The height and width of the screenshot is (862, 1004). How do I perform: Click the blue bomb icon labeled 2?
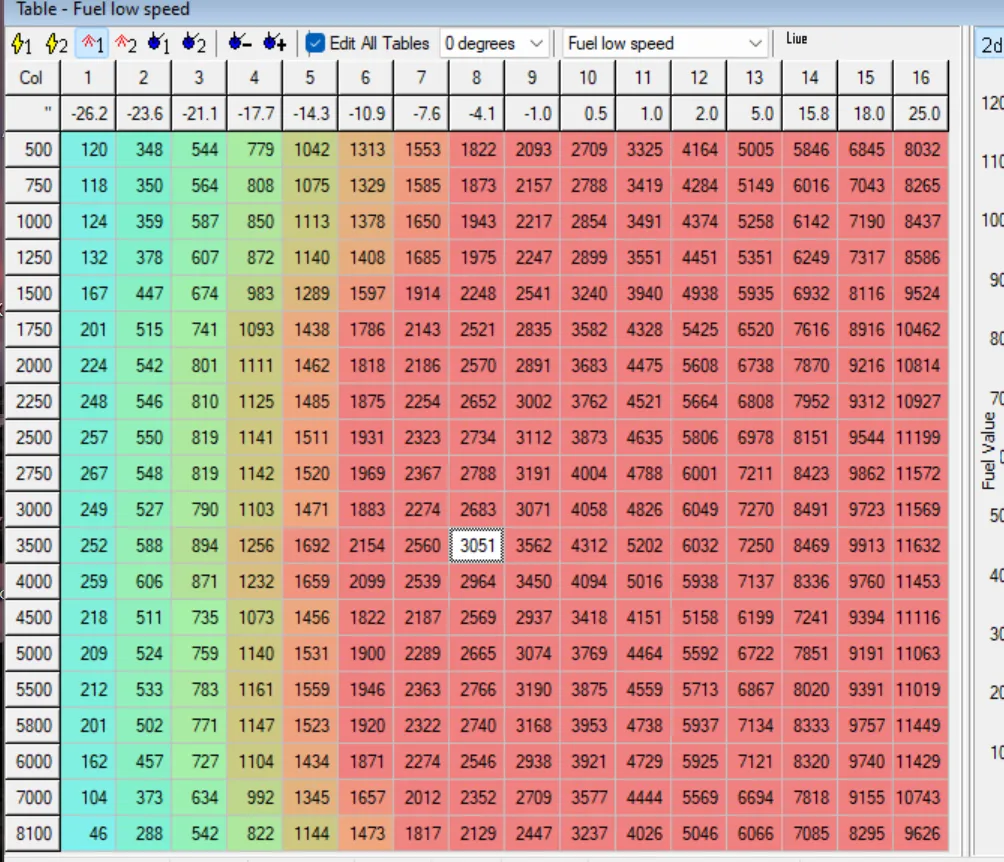tap(194, 44)
